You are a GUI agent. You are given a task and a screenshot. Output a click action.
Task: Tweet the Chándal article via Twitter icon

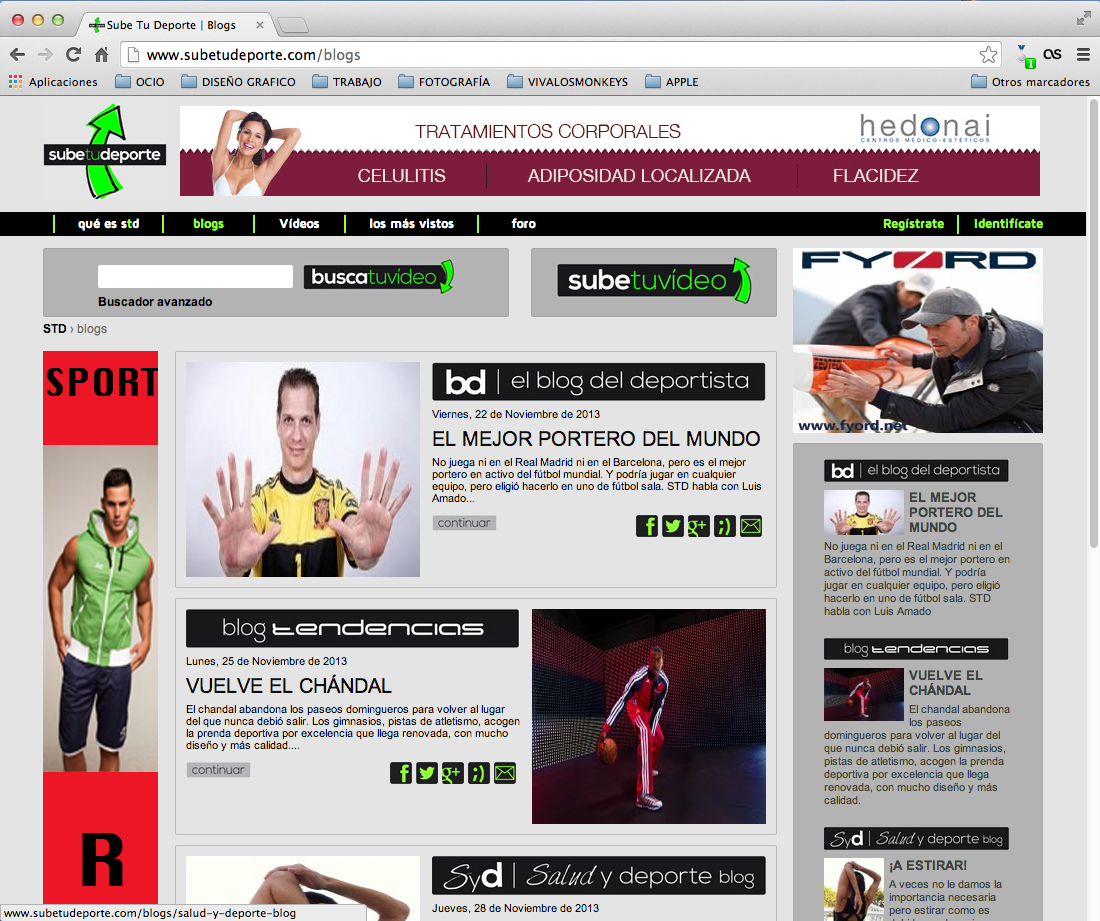click(x=427, y=772)
